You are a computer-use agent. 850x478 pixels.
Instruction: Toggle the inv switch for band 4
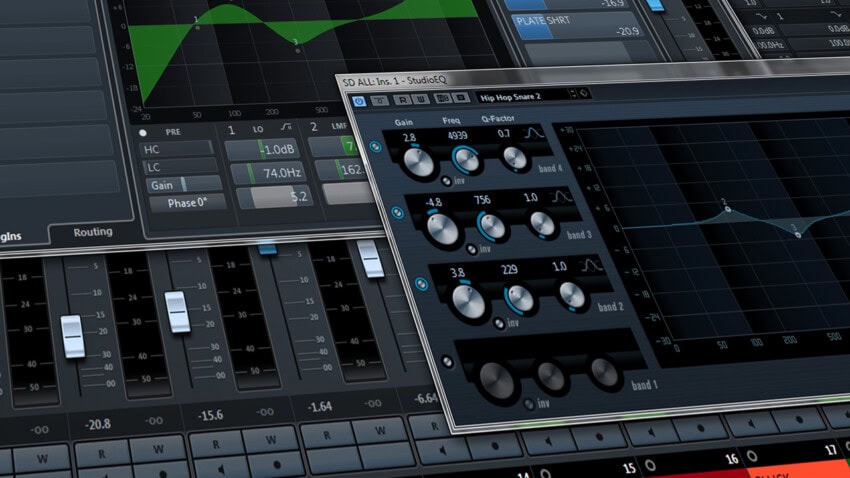[x=446, y=182]
